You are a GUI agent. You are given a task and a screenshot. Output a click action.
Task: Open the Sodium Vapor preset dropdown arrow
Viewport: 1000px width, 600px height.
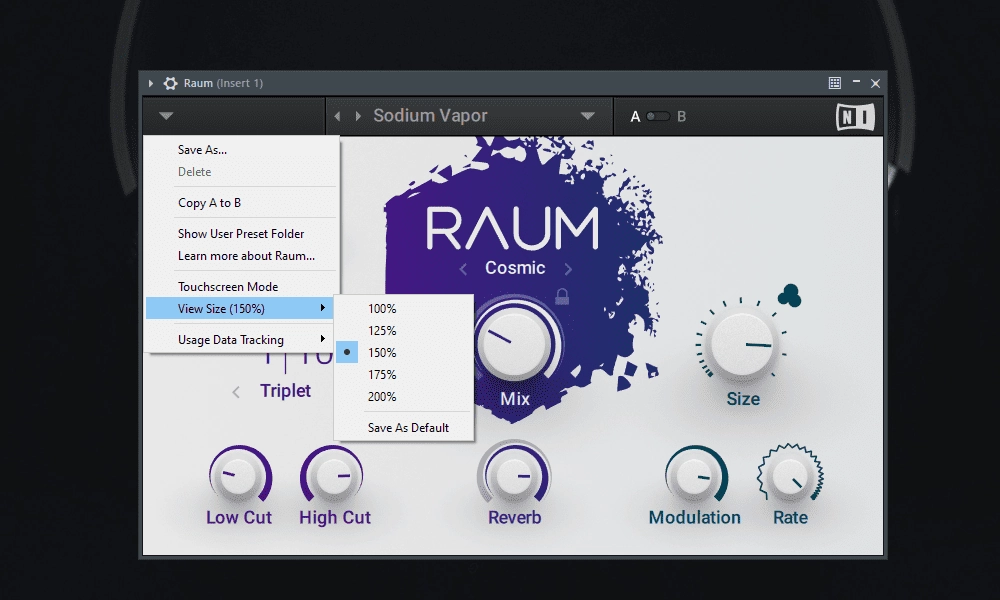pos(587,116)
